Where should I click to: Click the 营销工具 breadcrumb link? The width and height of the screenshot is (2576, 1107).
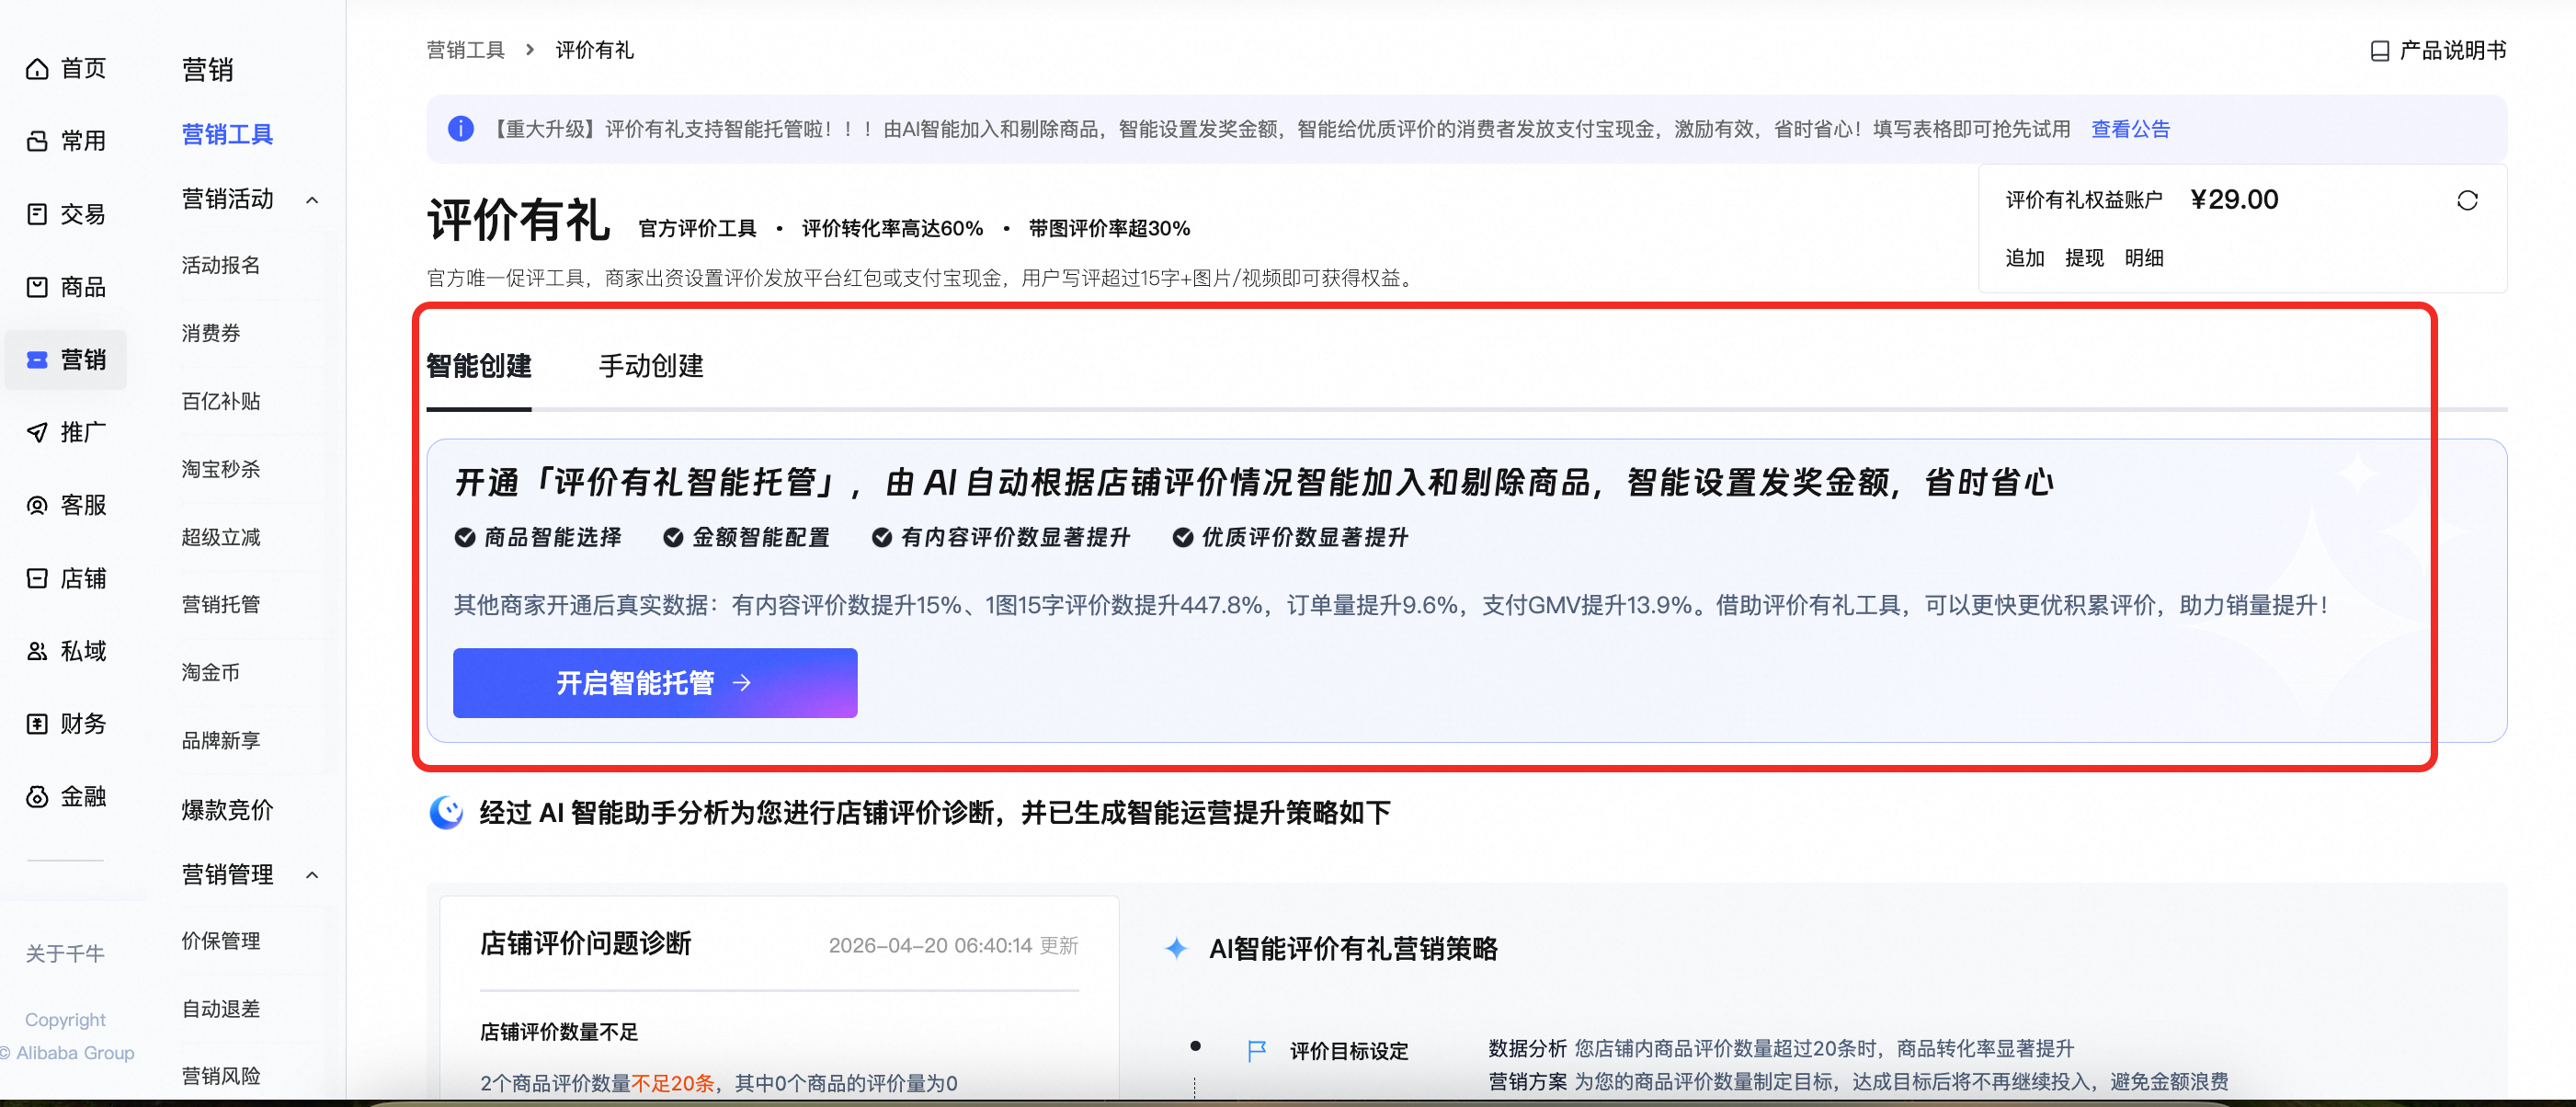[x=466, y=50]
